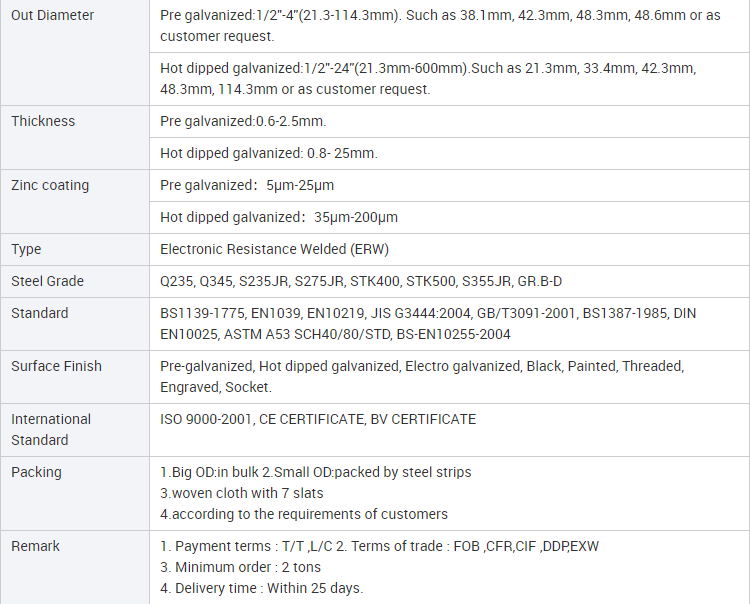750x604 pixels.
Task: Click the "International Standard" row label
Action: 51,429
